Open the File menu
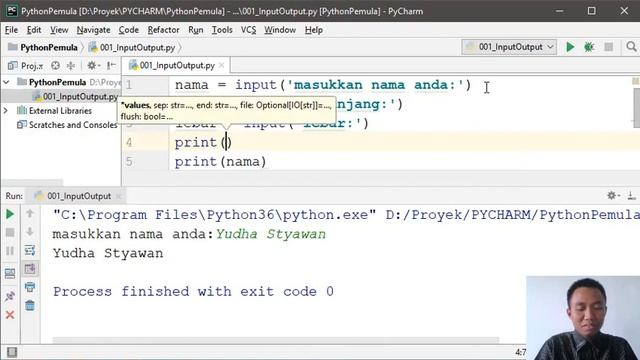 click(11, 30)
